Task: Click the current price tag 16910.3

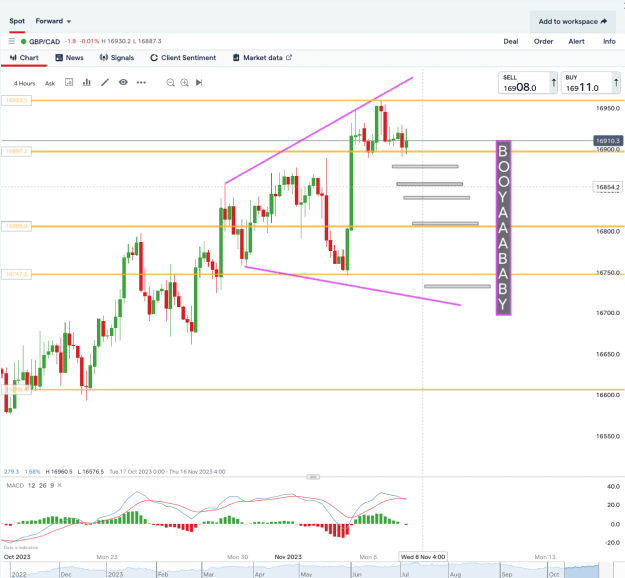Action: pyautogui.click(x=608, y=141)
